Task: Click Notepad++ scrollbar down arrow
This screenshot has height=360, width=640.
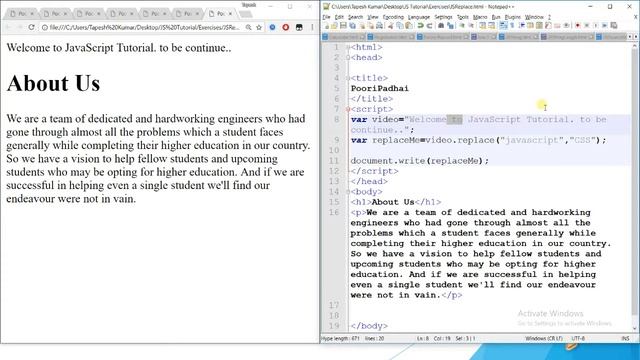Action: (635, 328)
